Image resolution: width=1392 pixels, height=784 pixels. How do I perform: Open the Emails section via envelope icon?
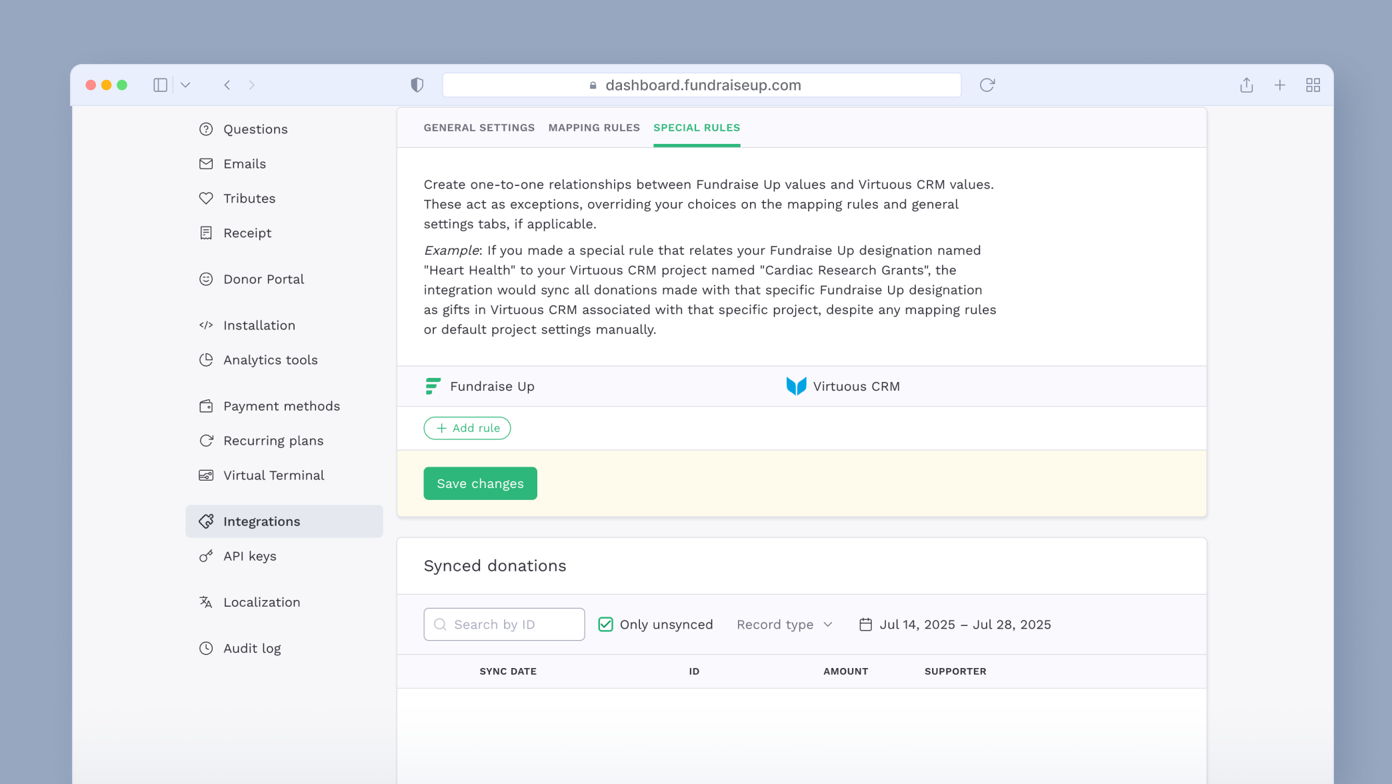(206, 163)
